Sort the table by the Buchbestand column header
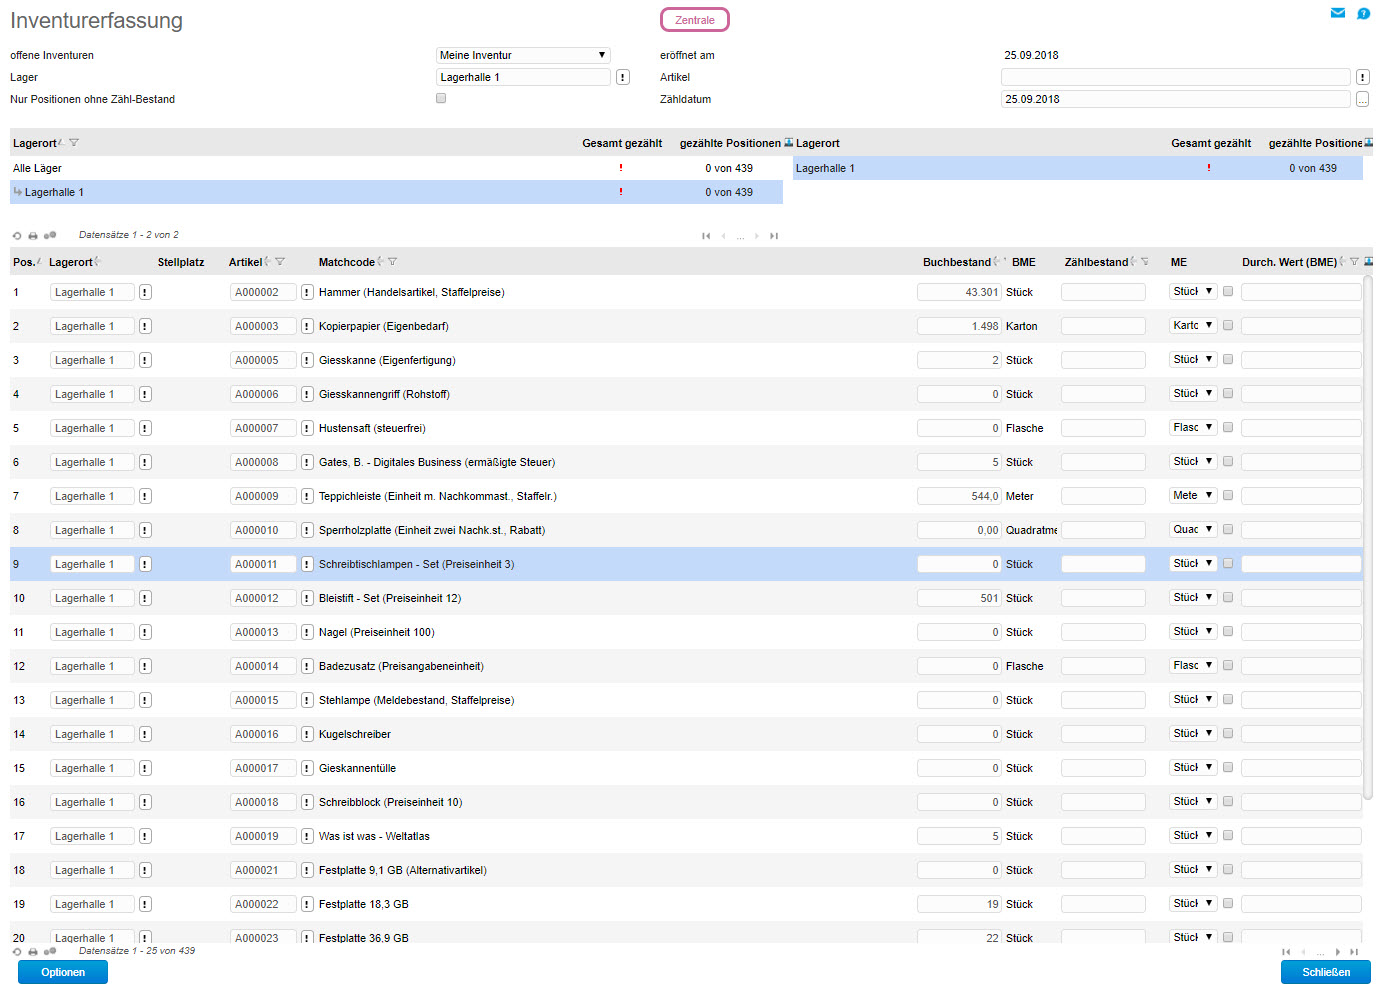This screenshot has height=988, width=1377. tap(956, 262)
